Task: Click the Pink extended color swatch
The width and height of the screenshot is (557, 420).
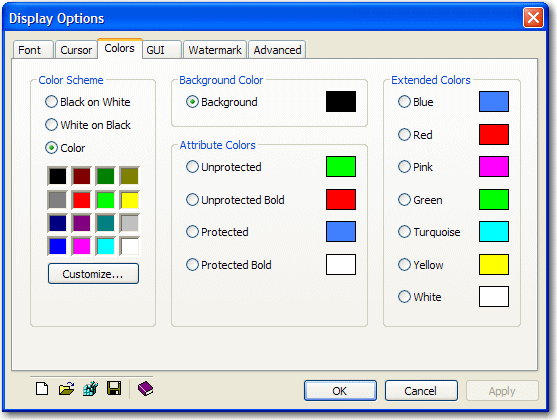Action: pos(494,167)
